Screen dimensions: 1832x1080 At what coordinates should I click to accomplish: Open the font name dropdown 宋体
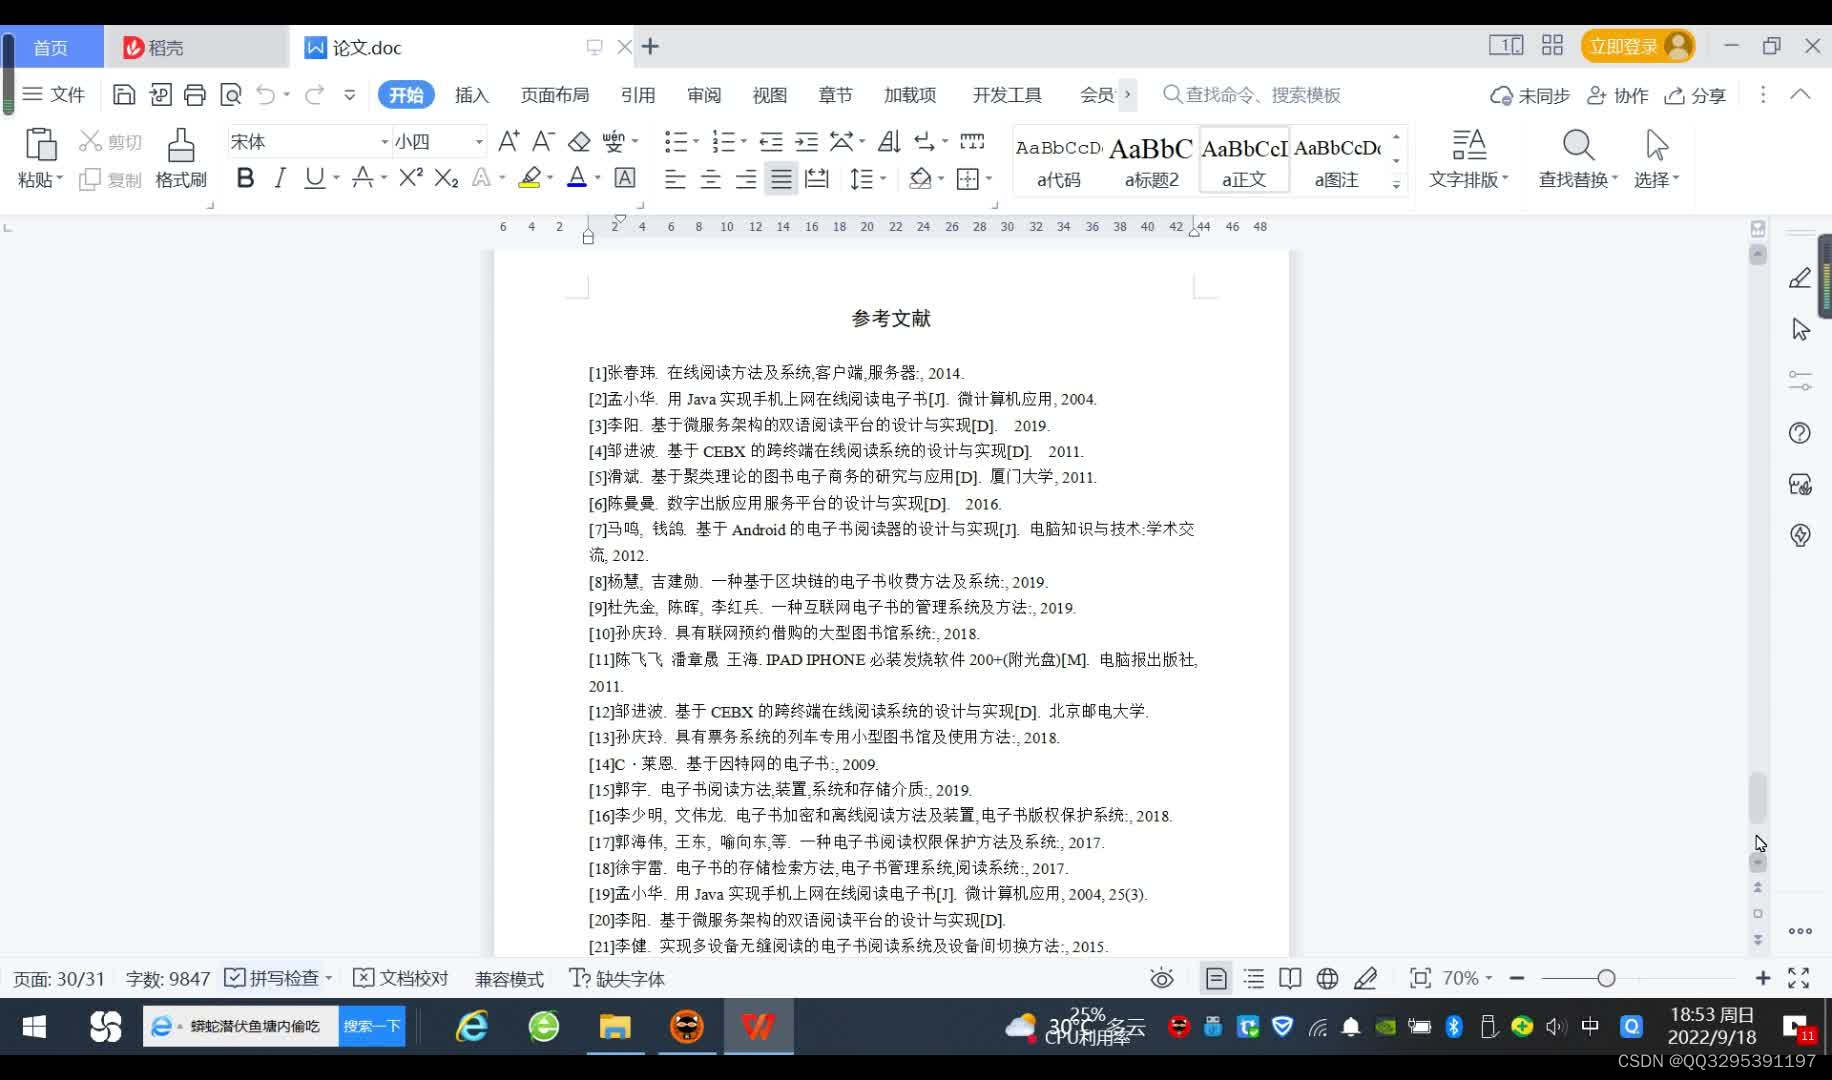click(384, 142)
